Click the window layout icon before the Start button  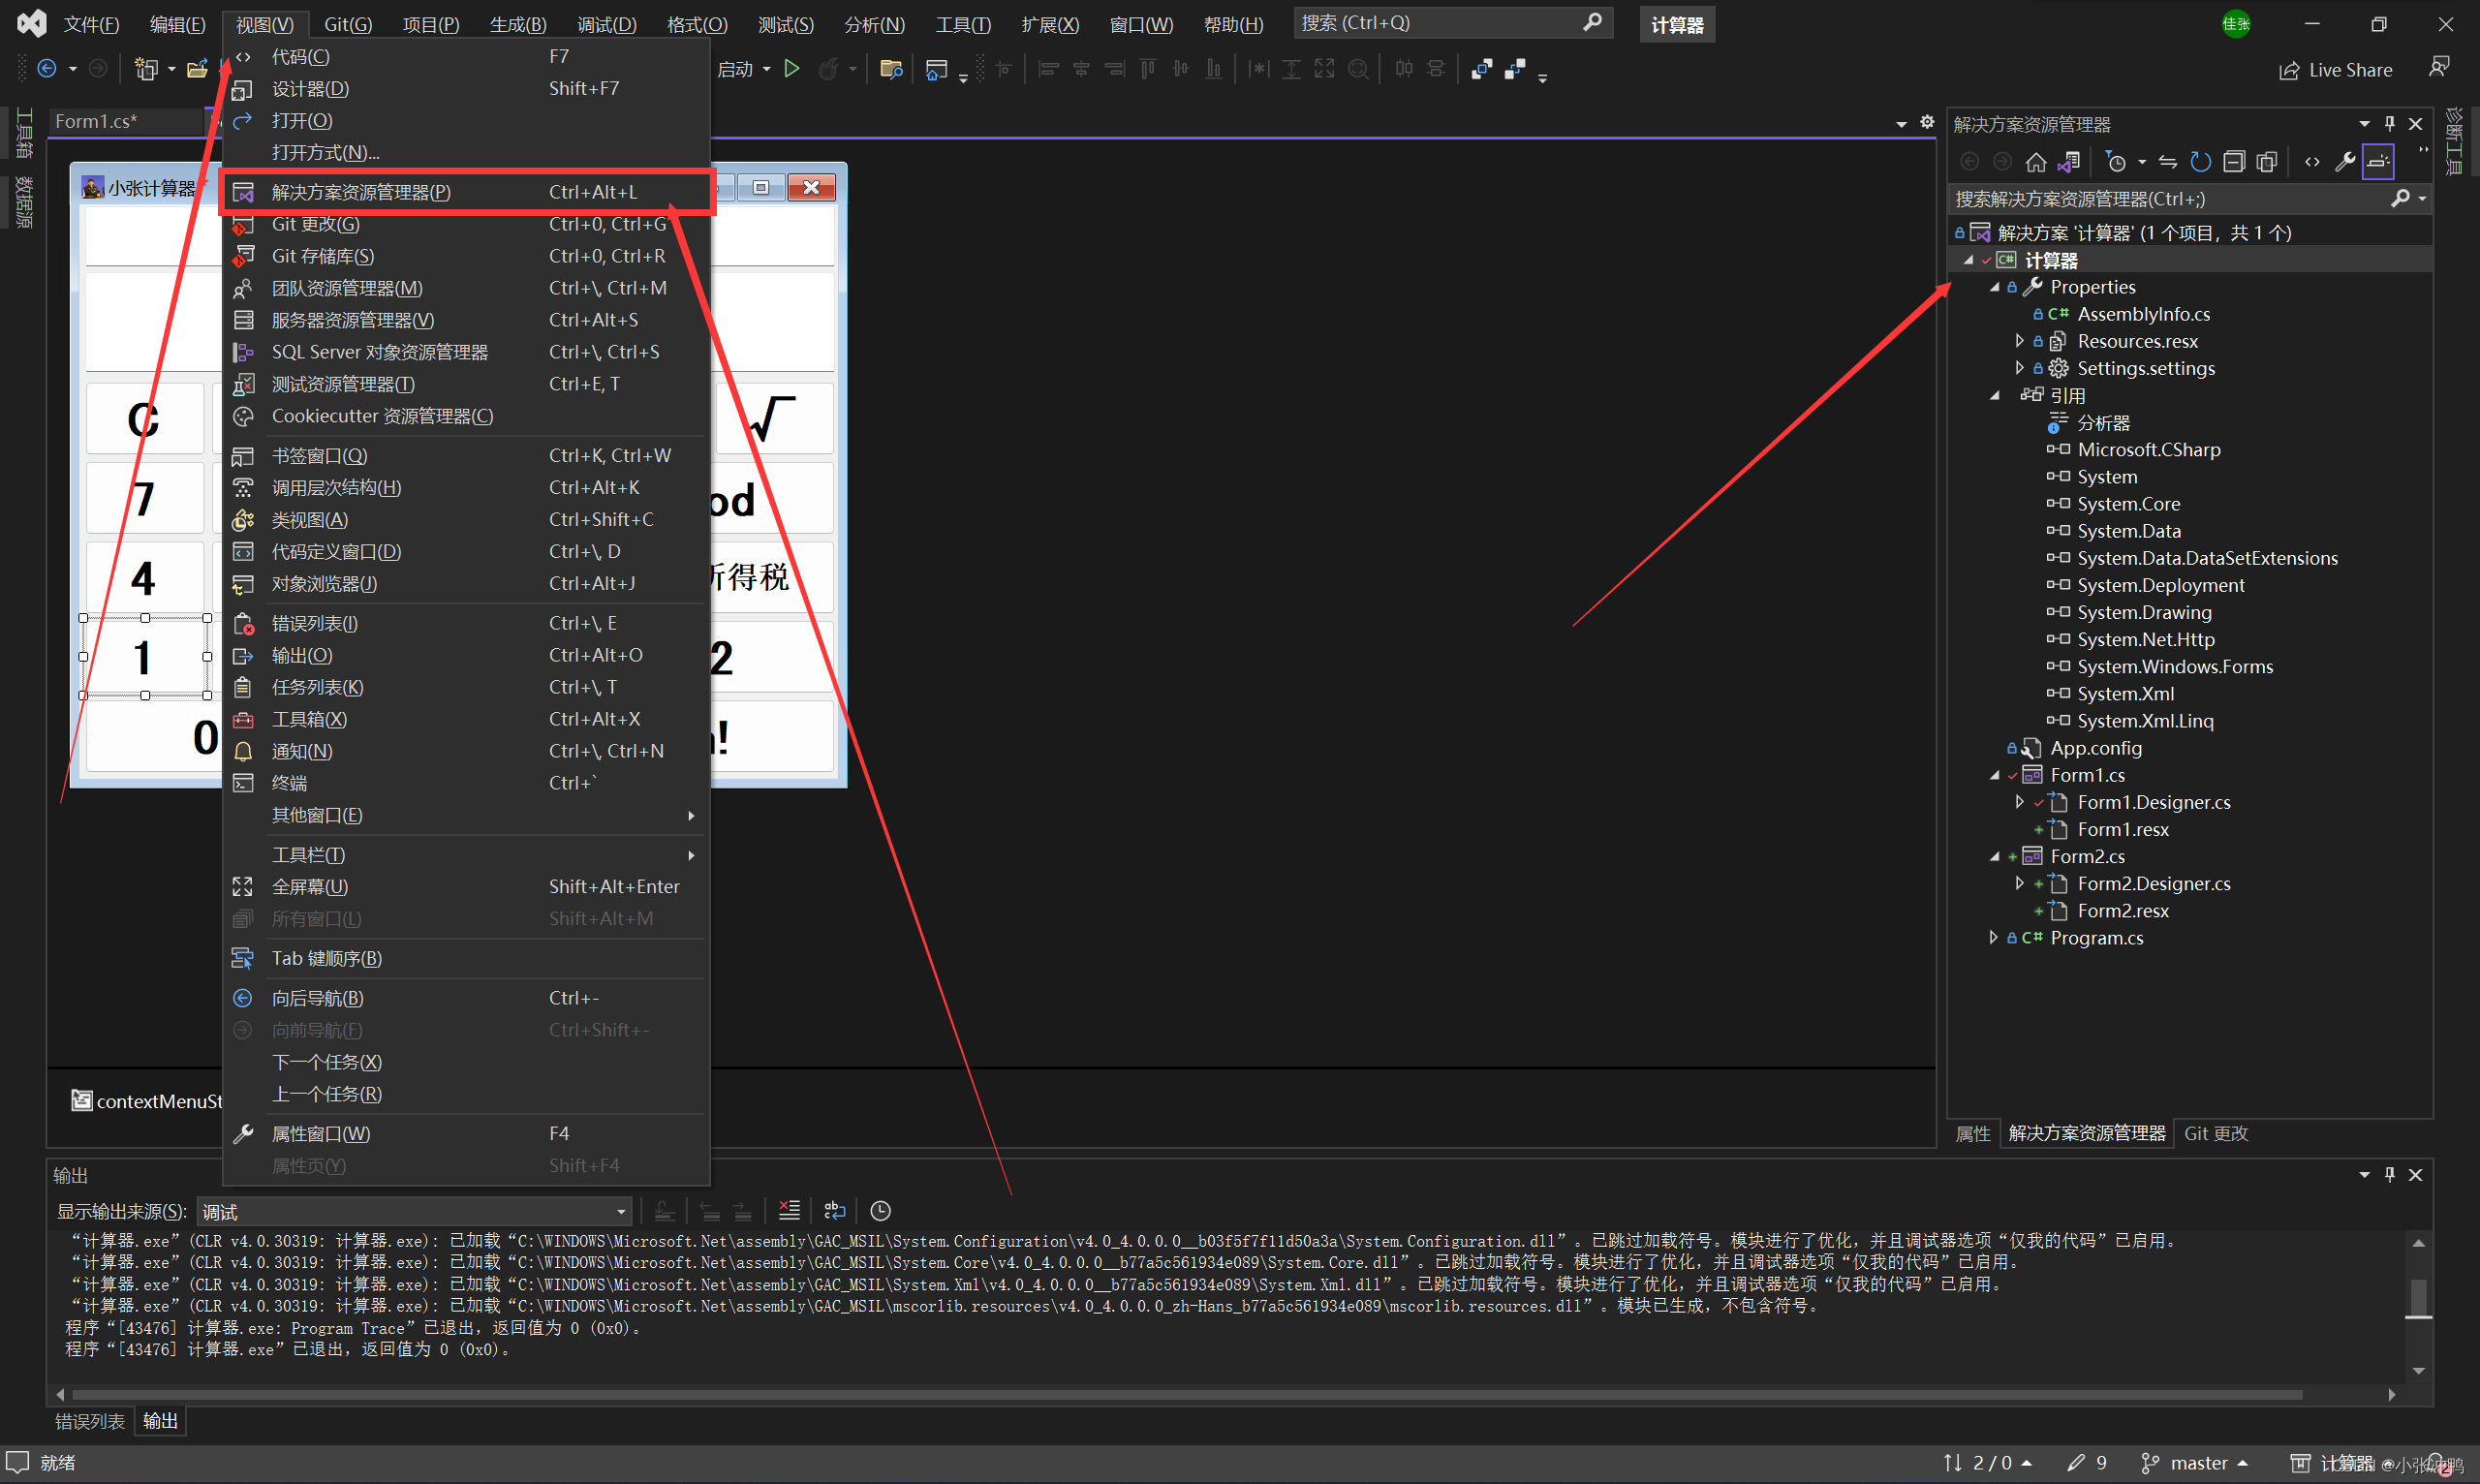coord(936,69)
